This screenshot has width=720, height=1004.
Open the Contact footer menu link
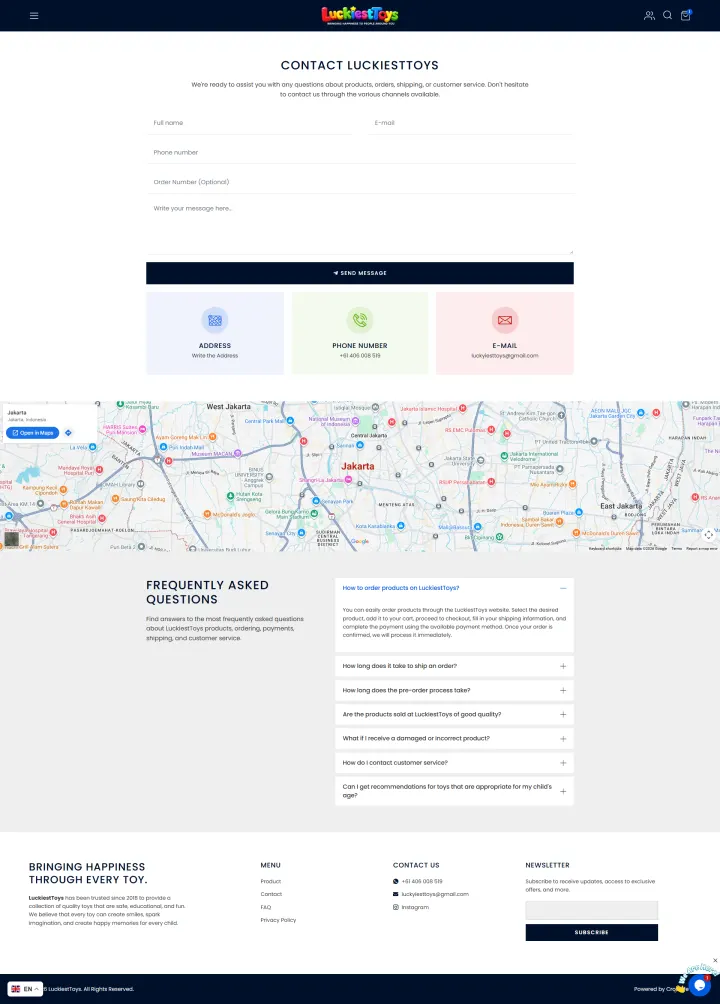pyautogui.click(x=271, y=895)
